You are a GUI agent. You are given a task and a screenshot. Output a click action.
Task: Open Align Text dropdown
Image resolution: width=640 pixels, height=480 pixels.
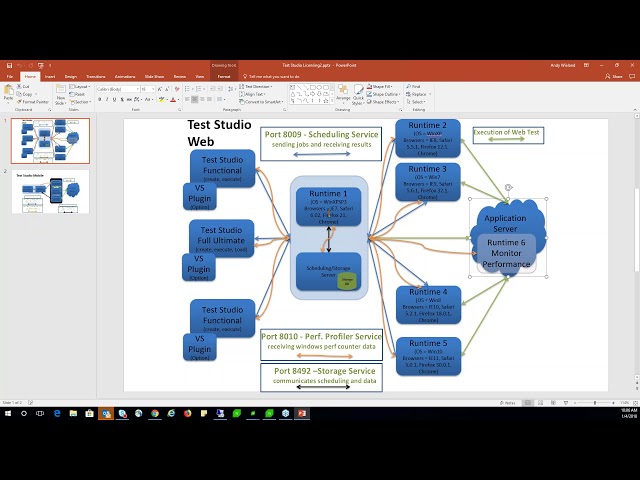pyautogui.click(x=252, y=94)
